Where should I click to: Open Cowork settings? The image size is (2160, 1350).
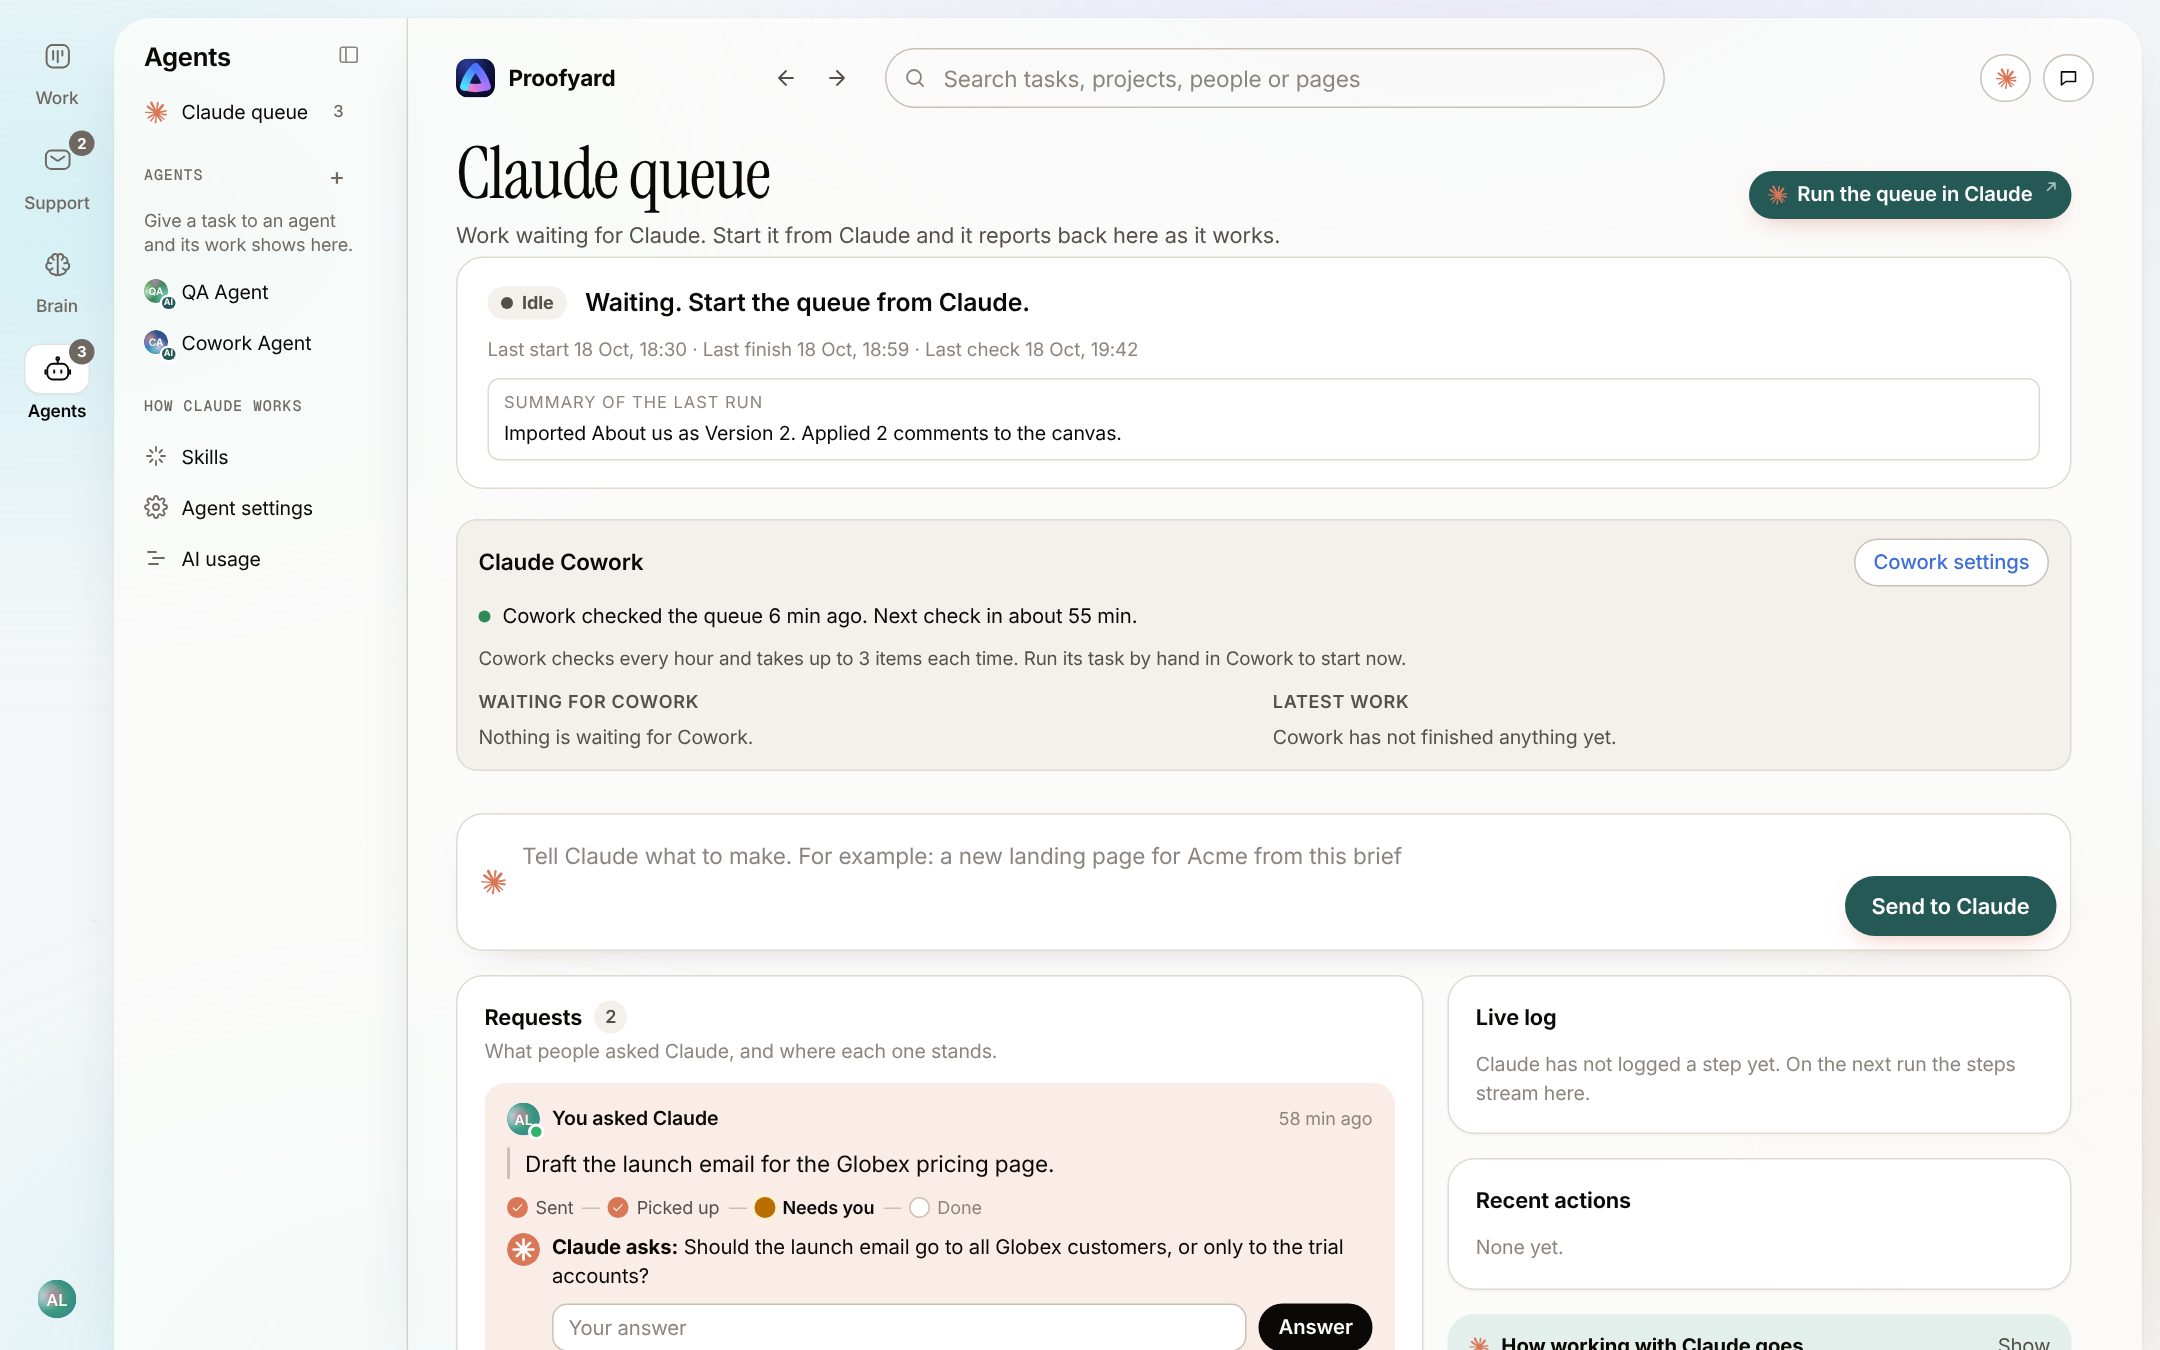1951,562
